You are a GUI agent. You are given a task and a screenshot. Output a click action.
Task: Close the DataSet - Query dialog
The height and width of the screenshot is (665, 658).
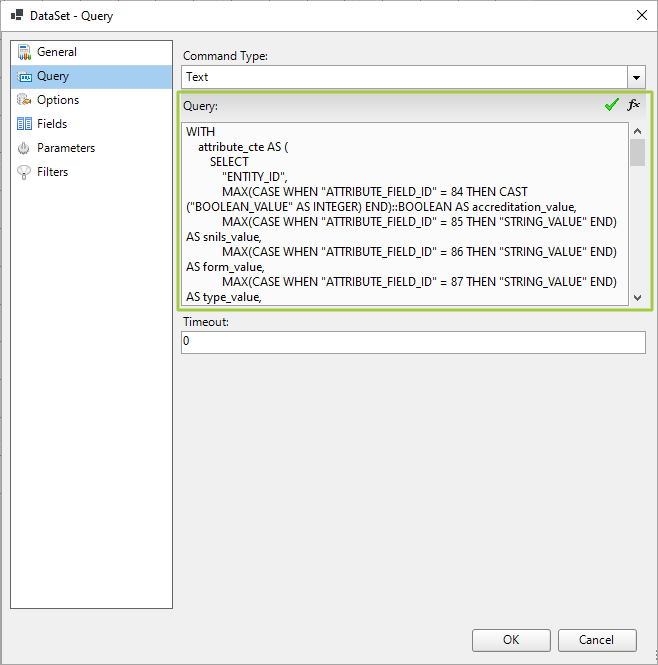pos(640,16)
